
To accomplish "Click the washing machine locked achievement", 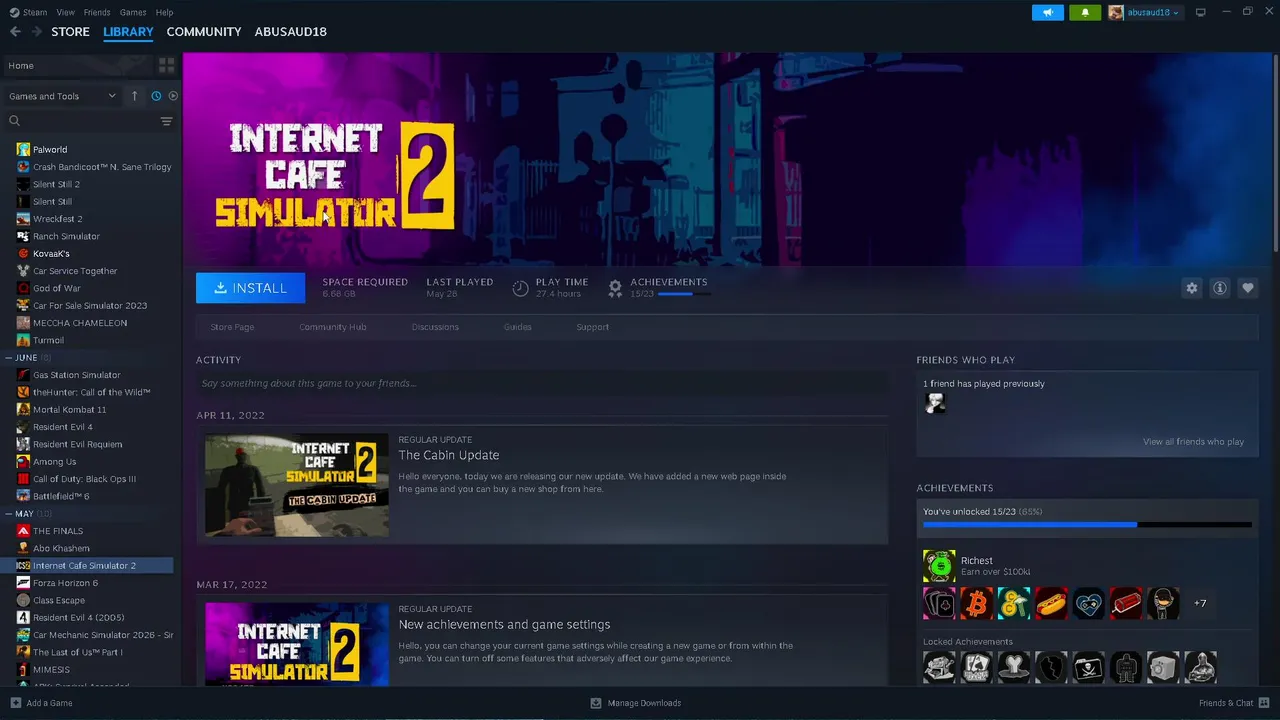I will point(1163,667).
